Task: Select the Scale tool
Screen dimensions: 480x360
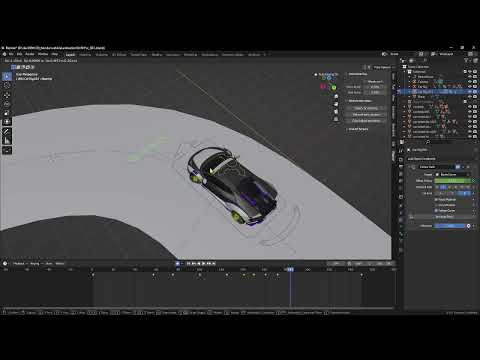Action: (x=7, y=113)
